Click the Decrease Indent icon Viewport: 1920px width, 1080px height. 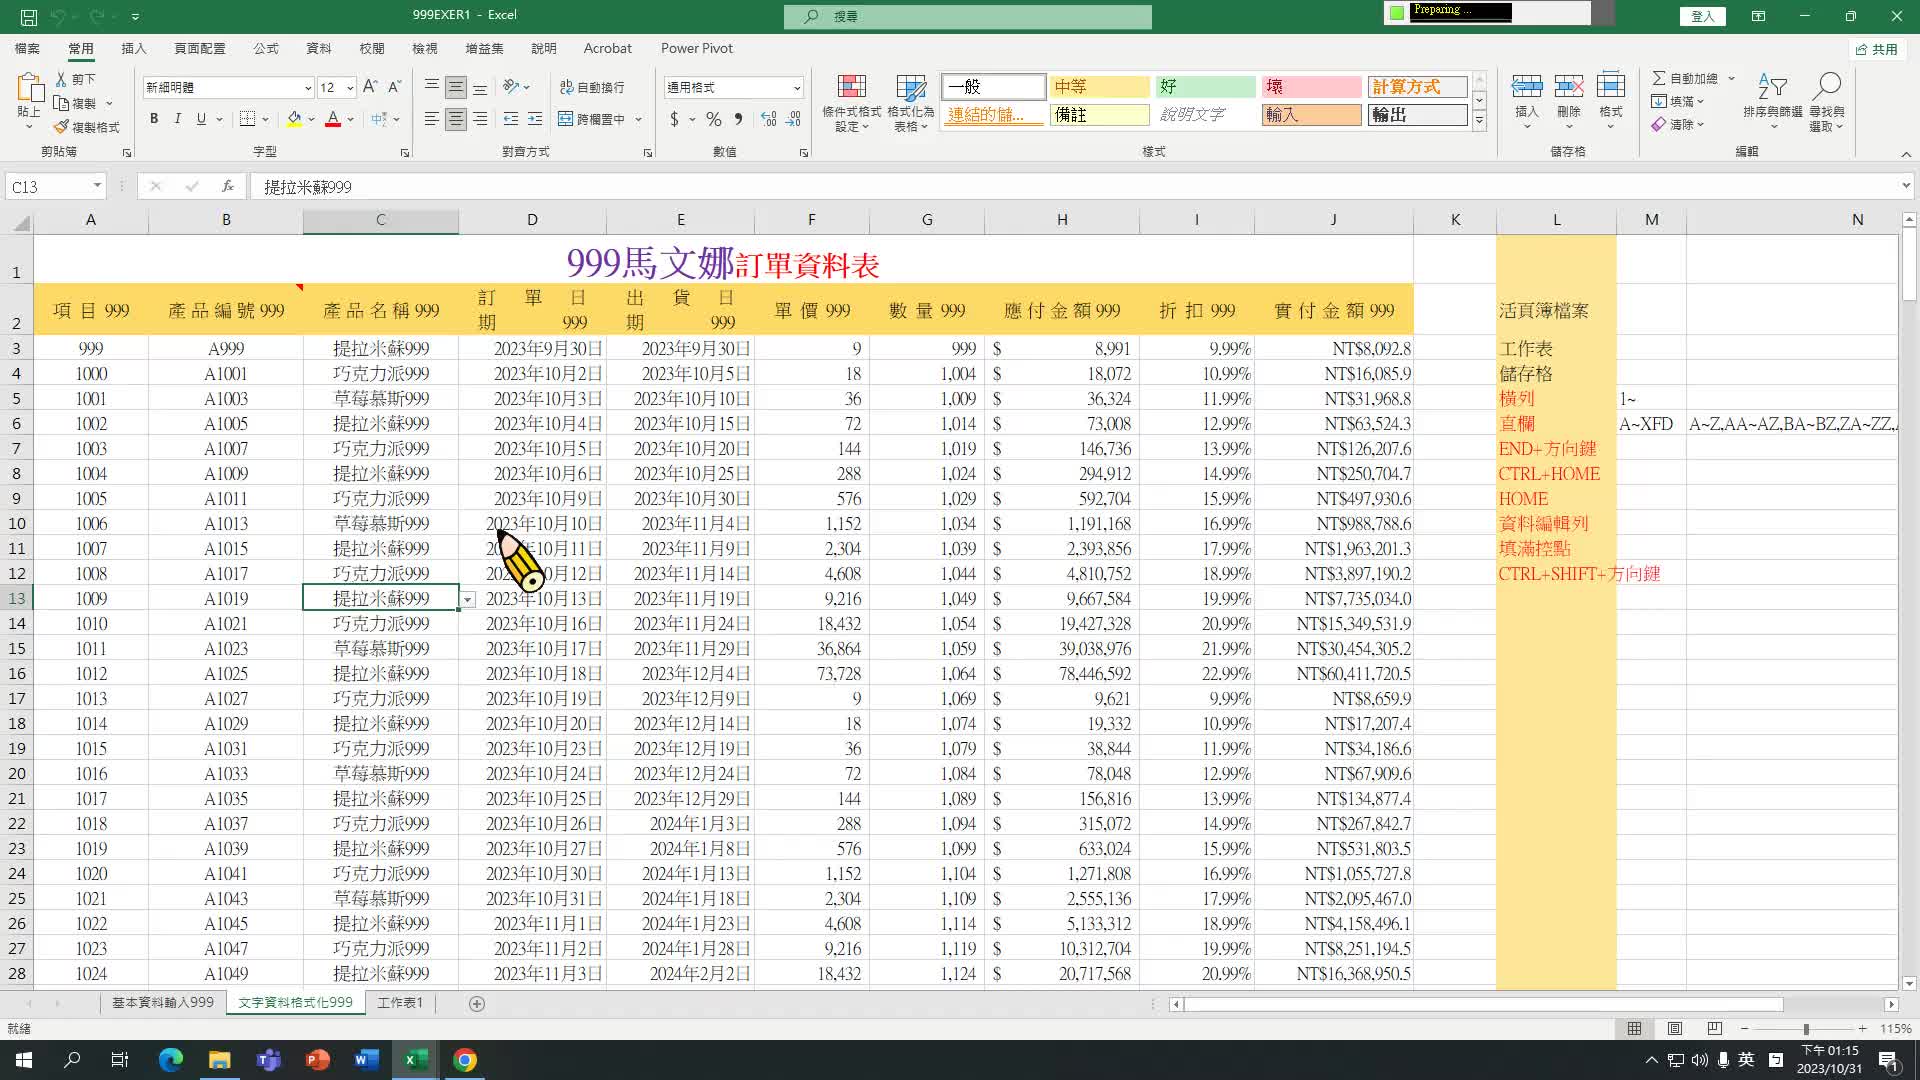coord(511,119)
